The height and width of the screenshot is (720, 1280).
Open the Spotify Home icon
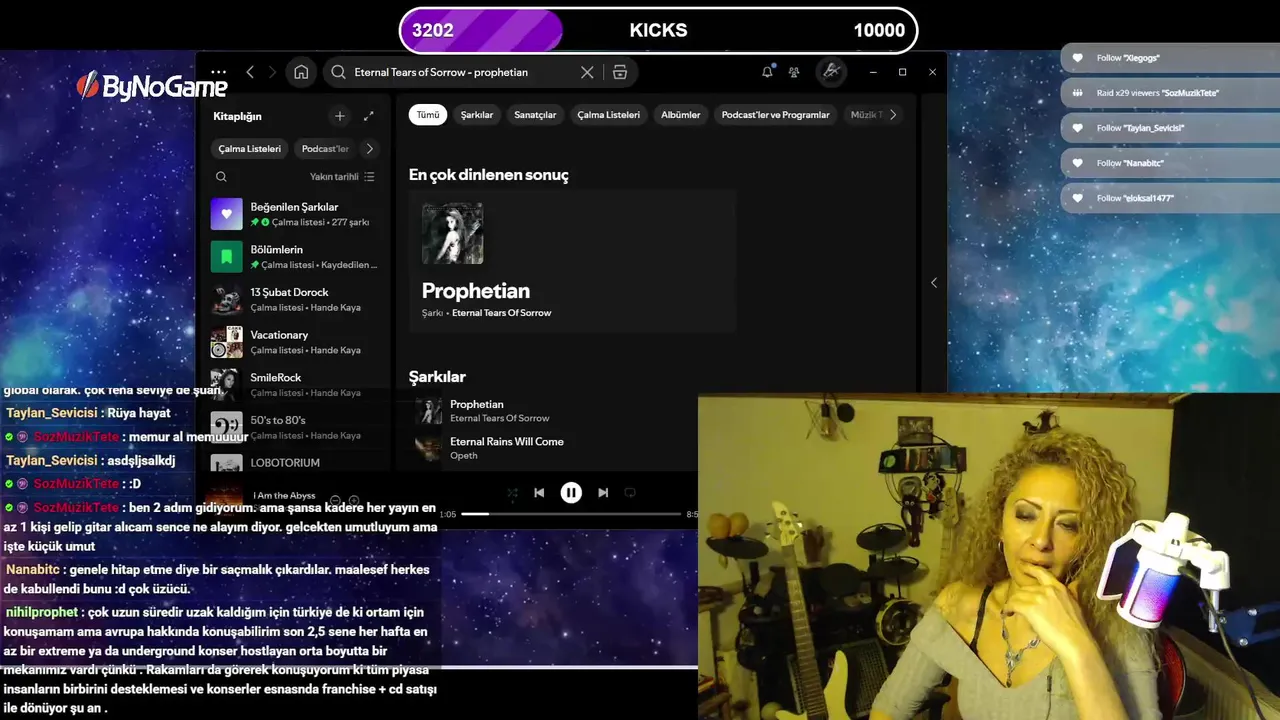click(301, 72)
